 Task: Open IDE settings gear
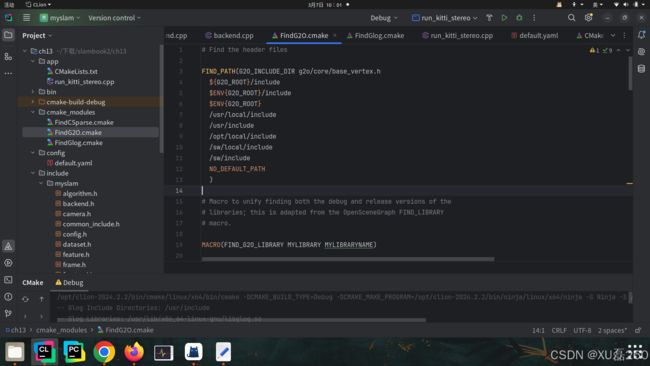pos(588,18)
